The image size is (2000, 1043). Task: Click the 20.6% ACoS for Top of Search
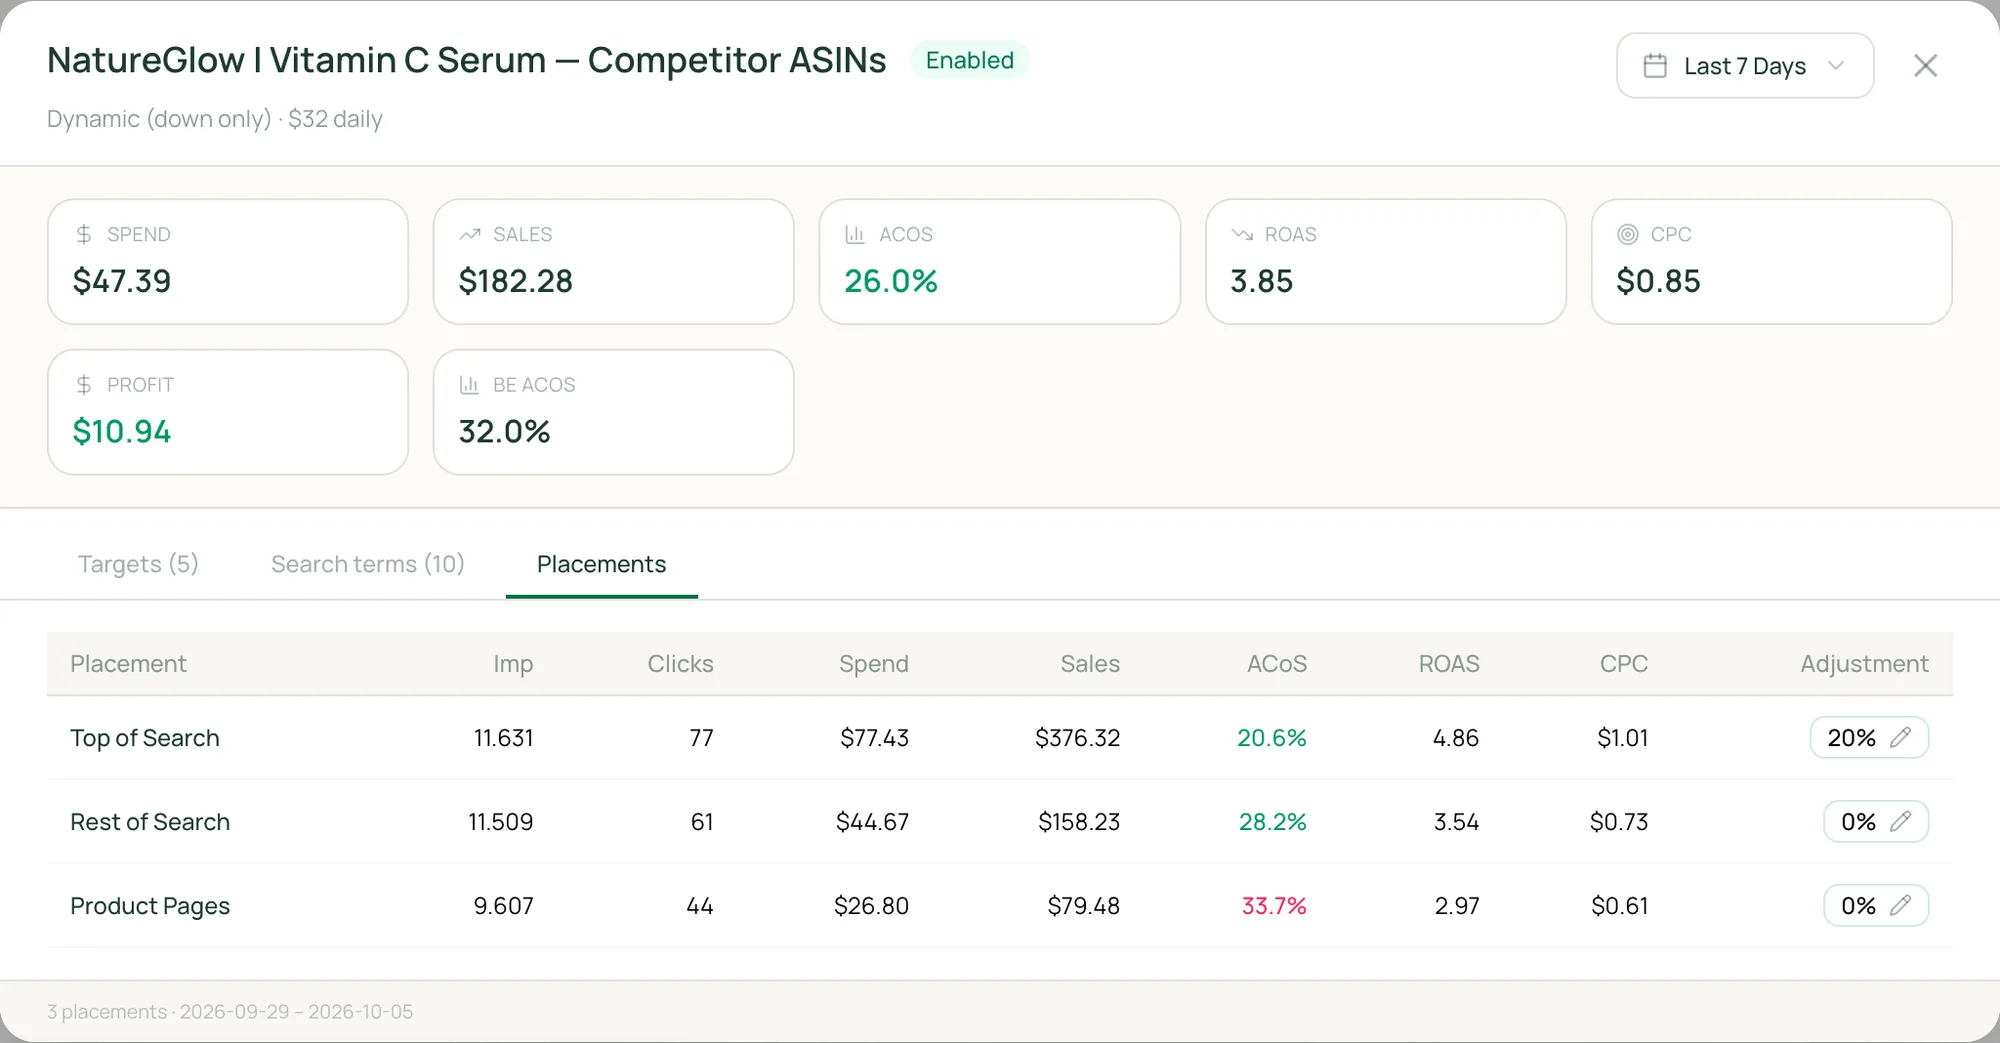[1272, 738]
